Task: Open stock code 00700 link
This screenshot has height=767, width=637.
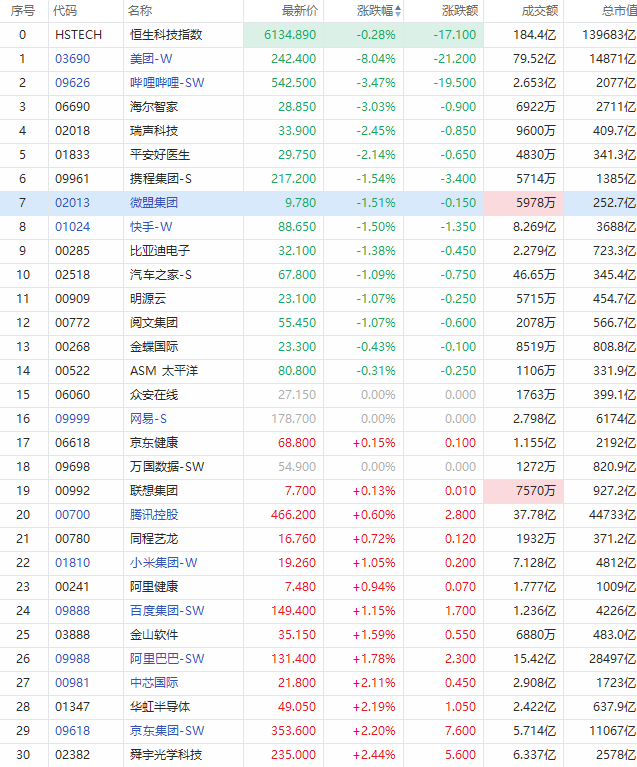Action: [x=72, y=515]
